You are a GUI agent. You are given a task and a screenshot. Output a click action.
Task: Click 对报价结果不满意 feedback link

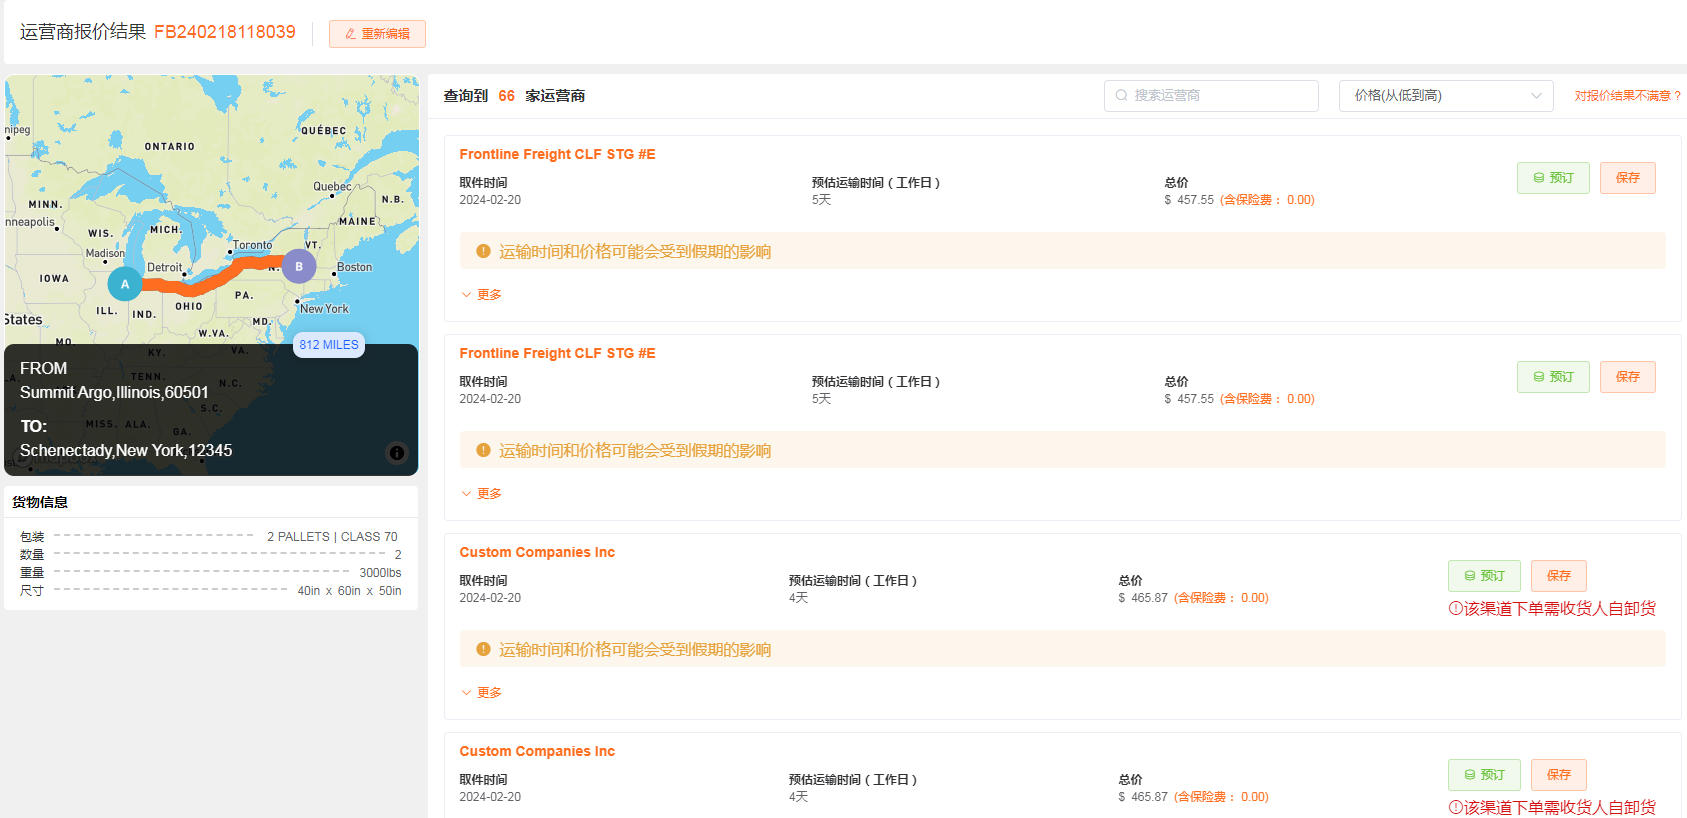(1627, 96)
